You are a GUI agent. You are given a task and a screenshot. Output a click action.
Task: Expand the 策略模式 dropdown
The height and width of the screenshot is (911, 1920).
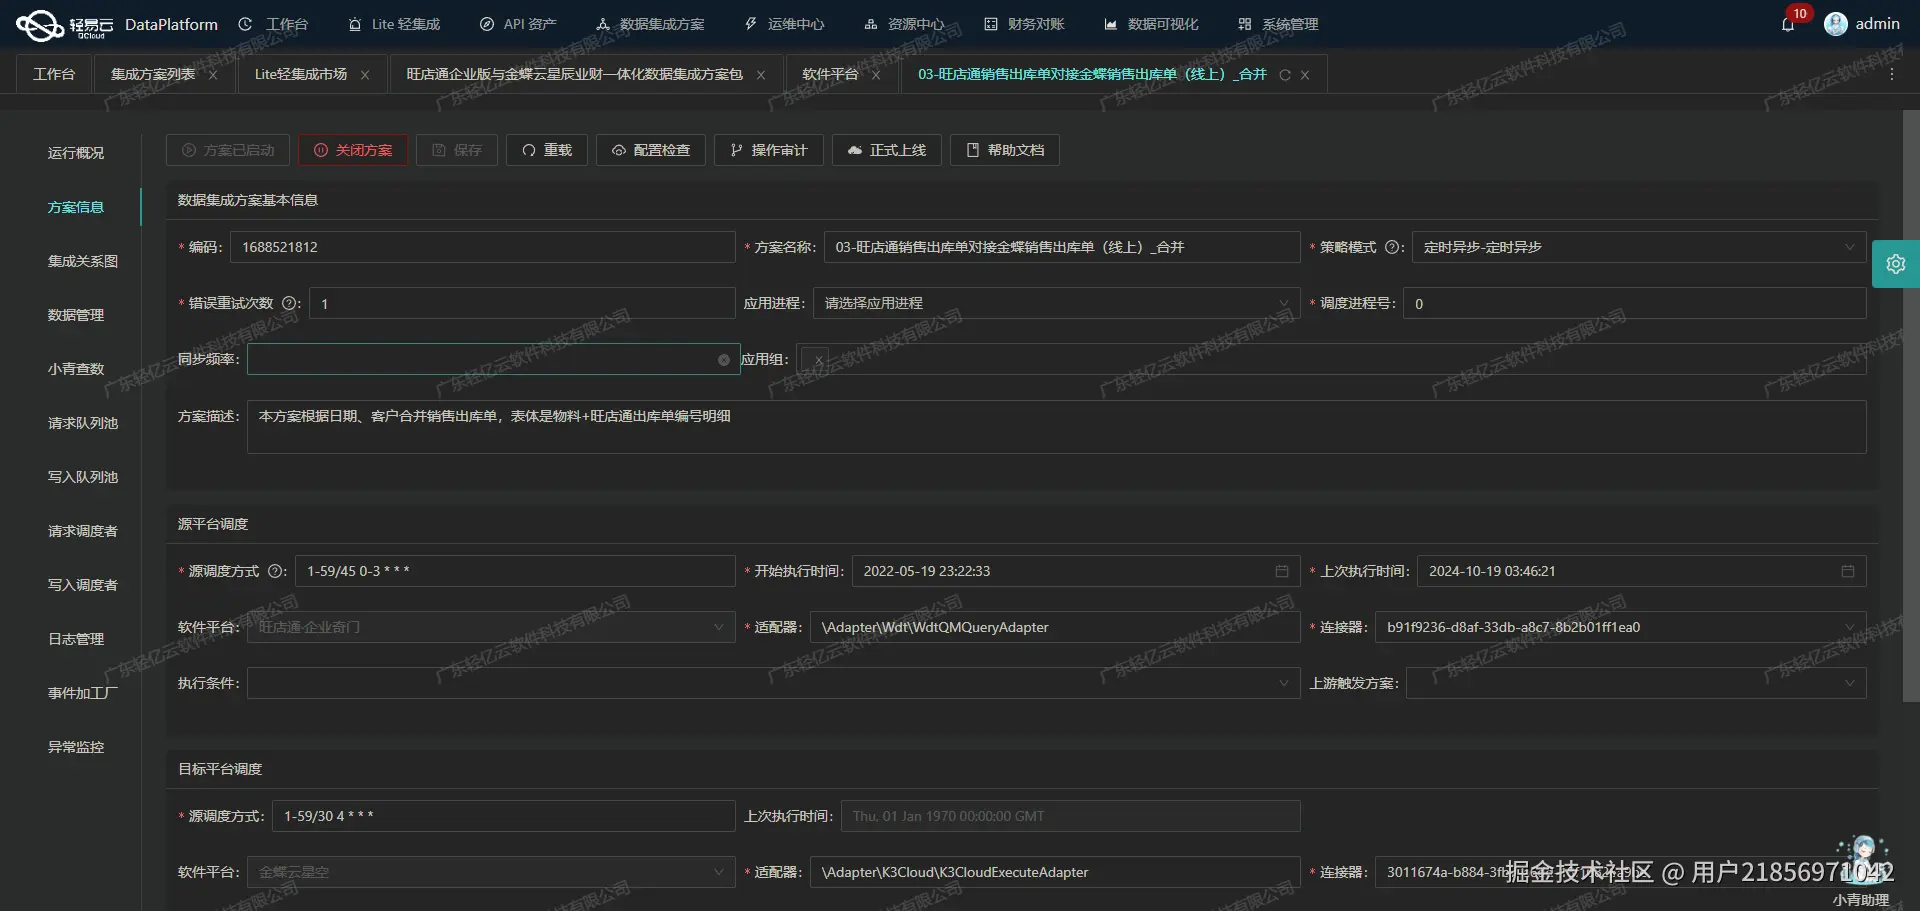click(1639, 247)
